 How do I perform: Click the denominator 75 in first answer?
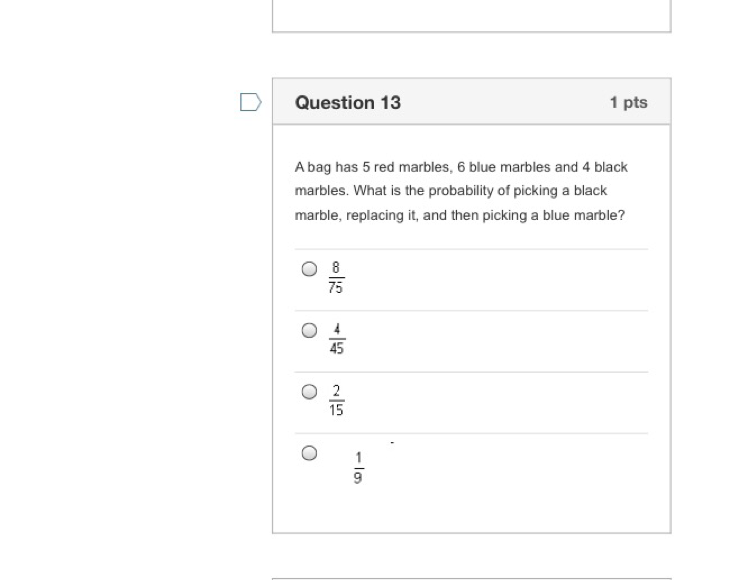pos(337,287)
